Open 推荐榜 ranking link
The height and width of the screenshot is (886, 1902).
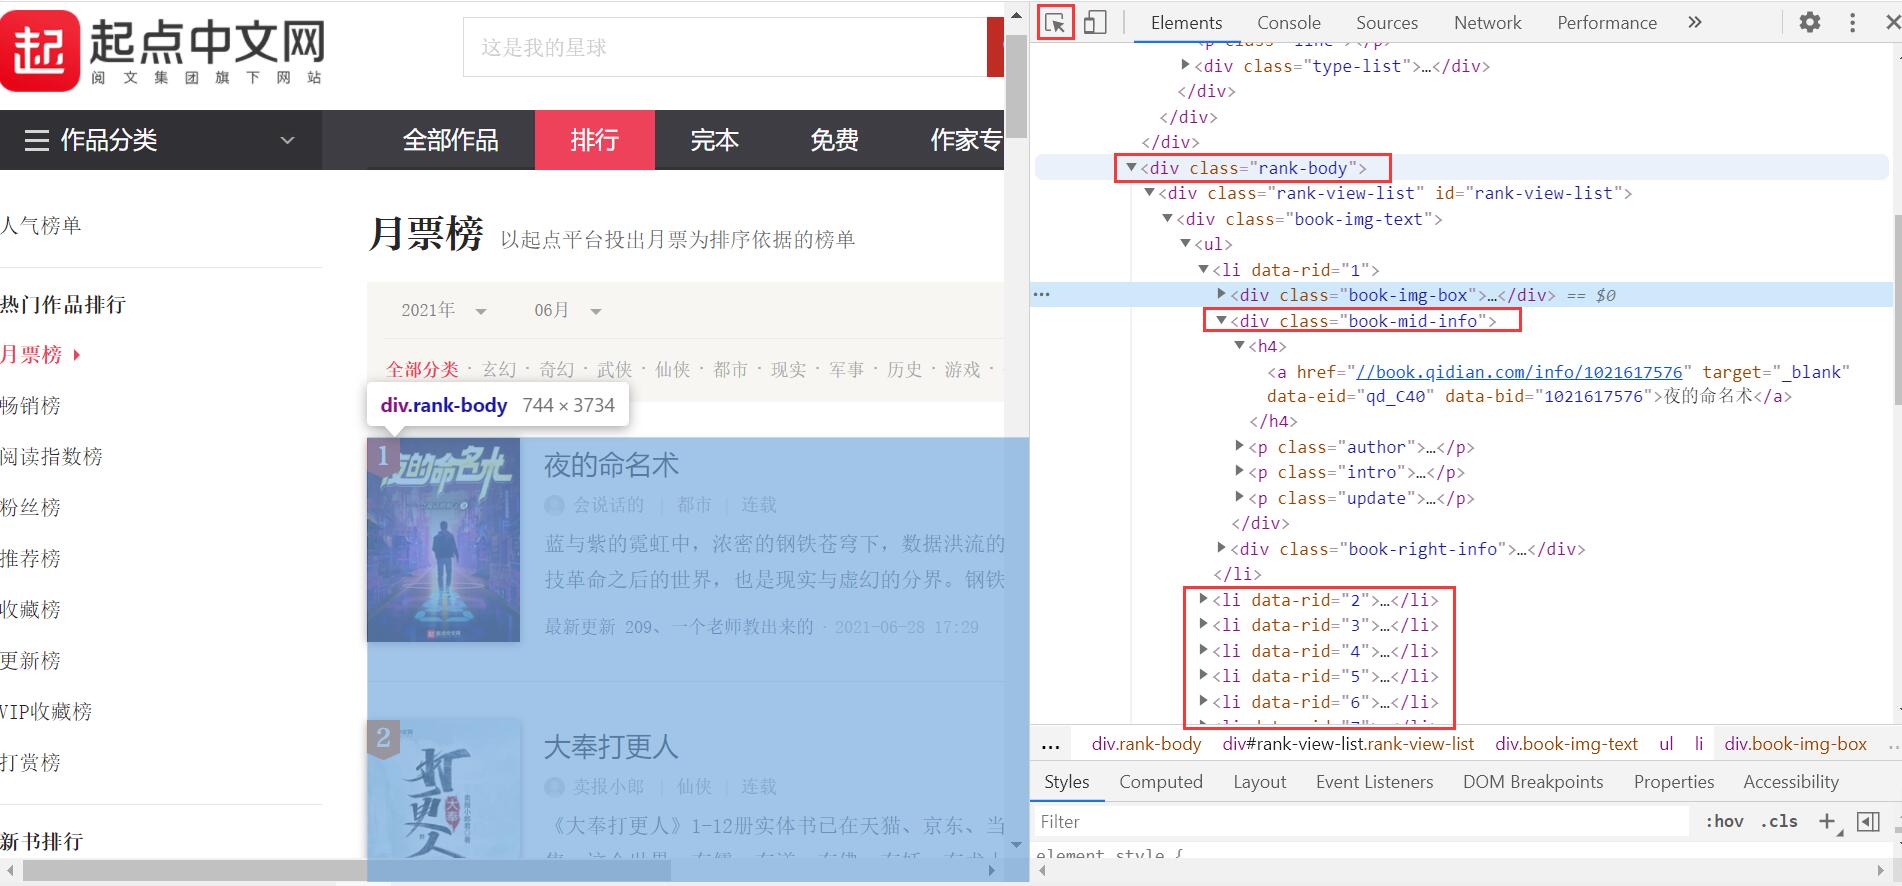[x=30, y=558]
